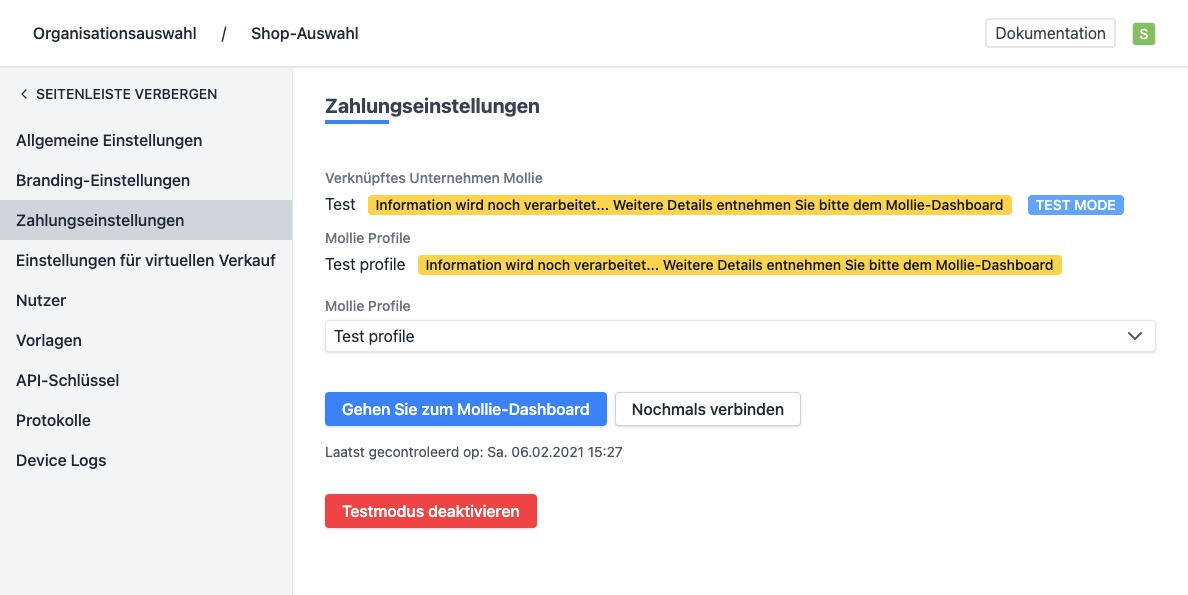
Task: Click the chevron beside Seitenleiste verbergen
Action: point(24,94)
